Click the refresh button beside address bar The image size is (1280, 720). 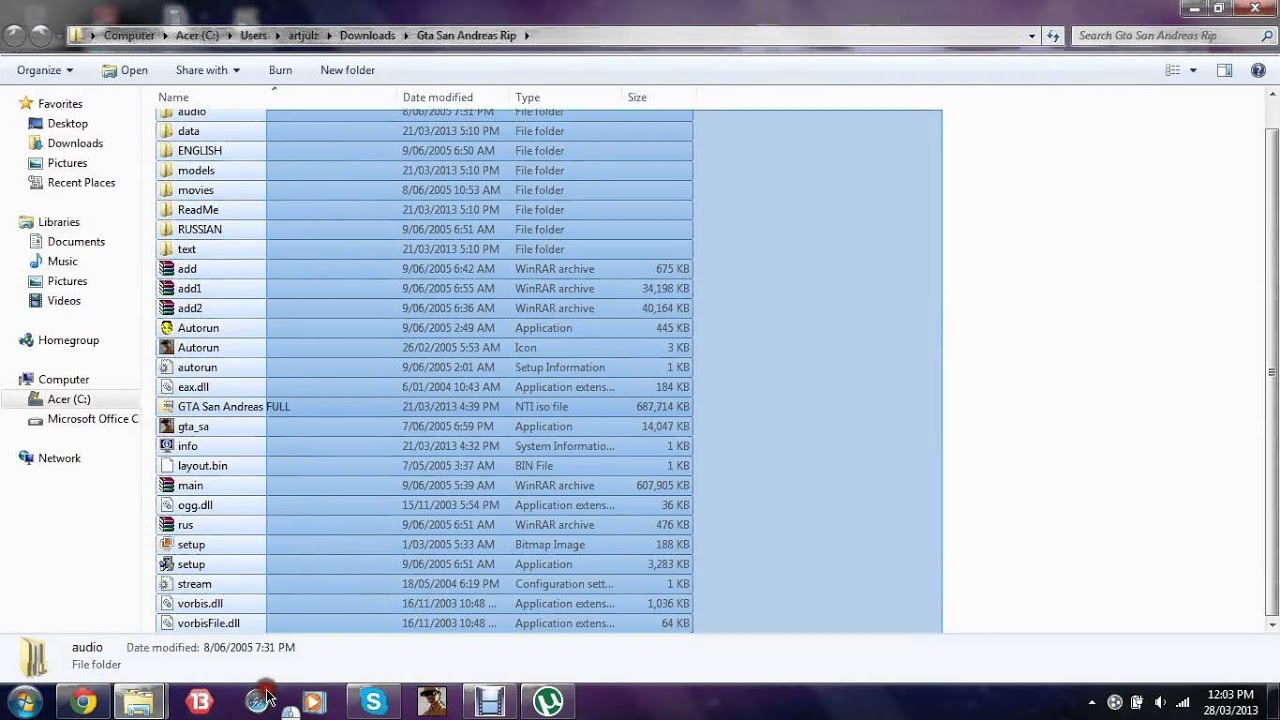coord(1053,35)
